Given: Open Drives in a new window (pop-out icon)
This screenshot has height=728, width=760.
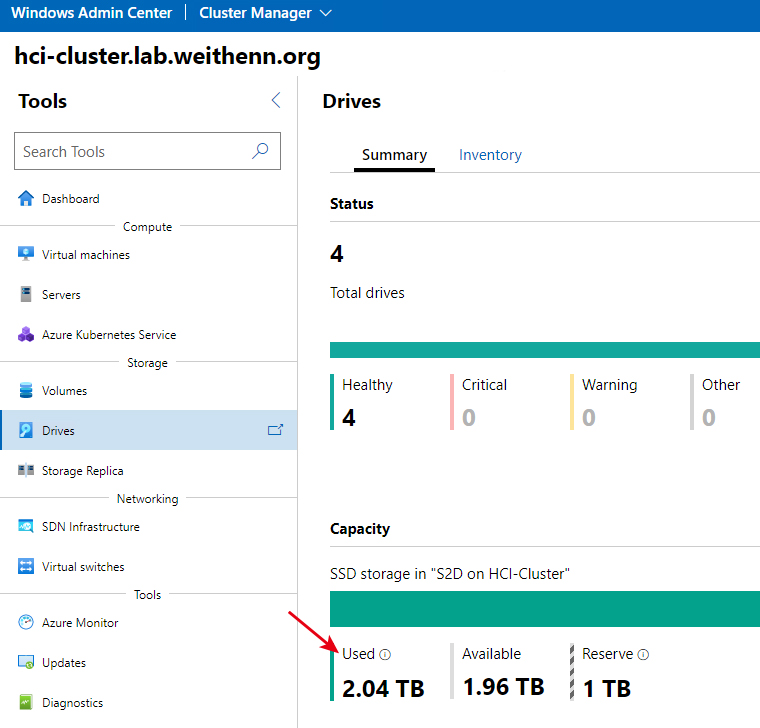Looking at the screenshot, I should point(275,430).
